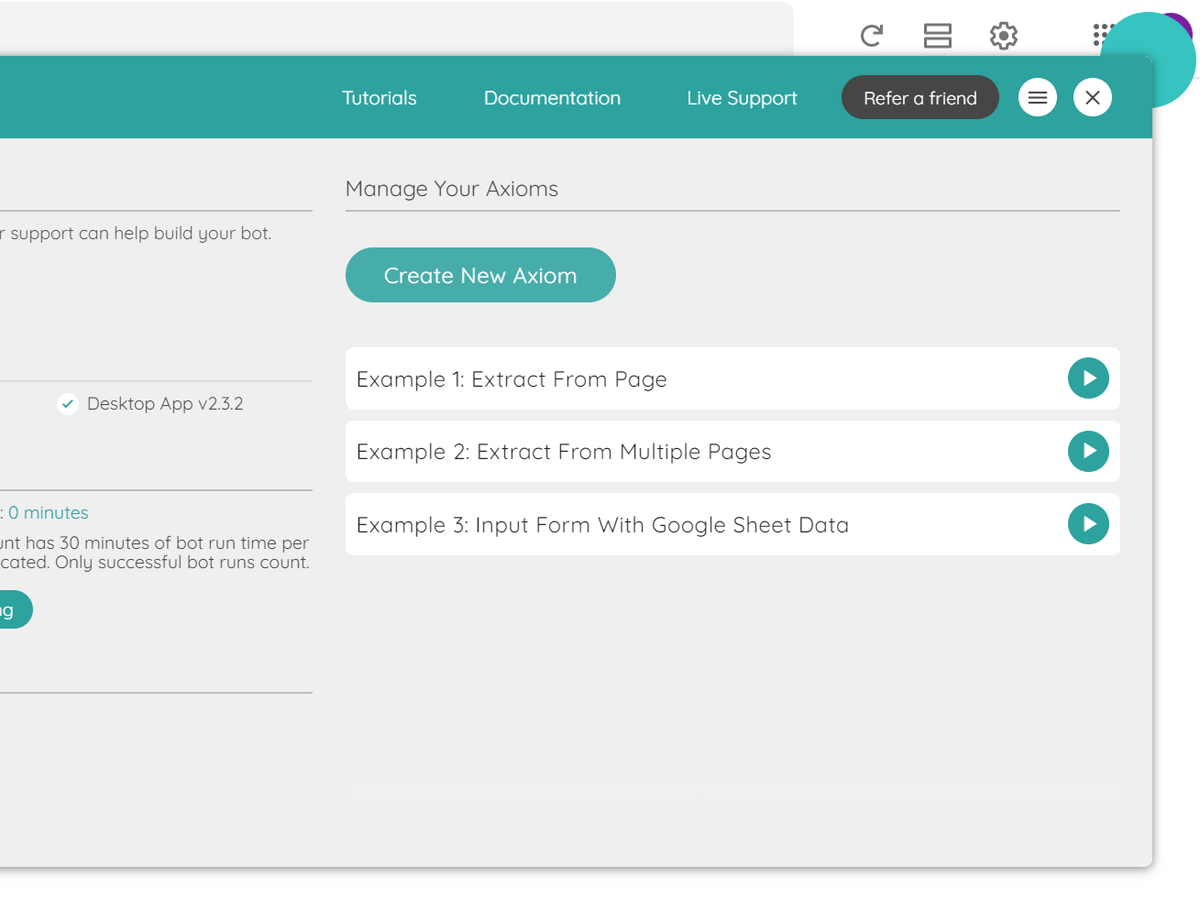Run Example 2: Extract From Multiple Pages
Viewport: 1200px width, 899px height.
(x=1088, y=451)
